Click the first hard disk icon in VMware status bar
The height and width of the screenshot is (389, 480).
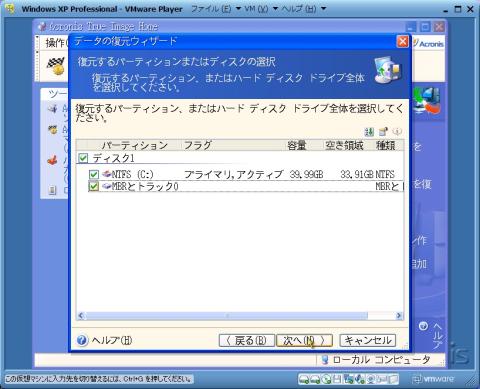click(x=304, y=379)
